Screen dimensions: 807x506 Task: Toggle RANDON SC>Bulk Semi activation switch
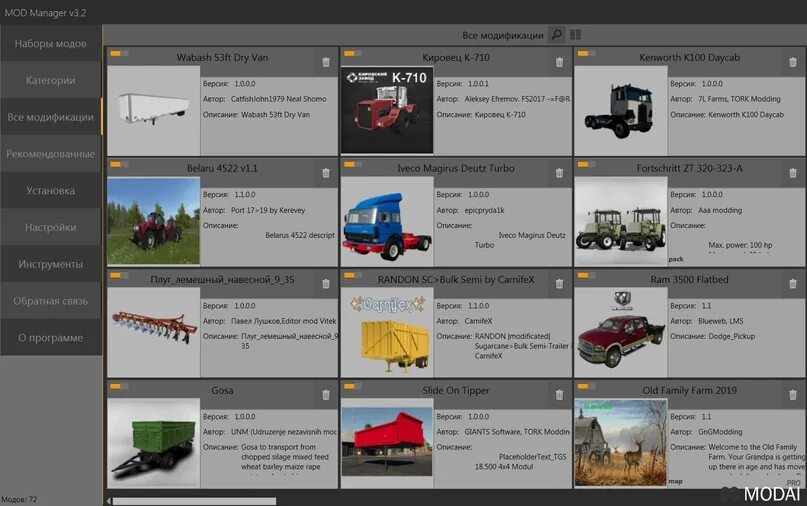click(353, 275)
